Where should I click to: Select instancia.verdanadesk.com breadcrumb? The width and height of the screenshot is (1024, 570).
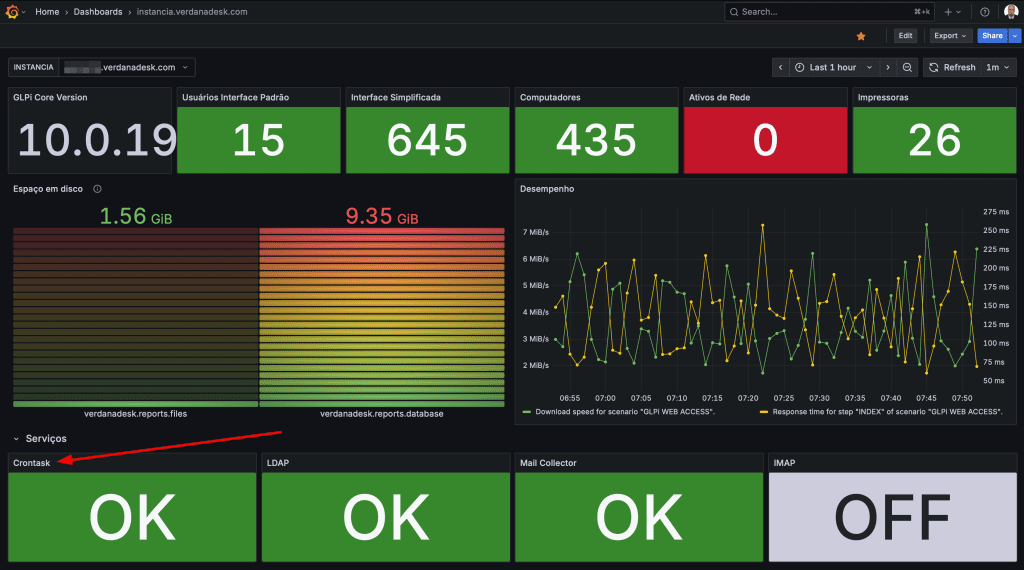tap(192, 12)
